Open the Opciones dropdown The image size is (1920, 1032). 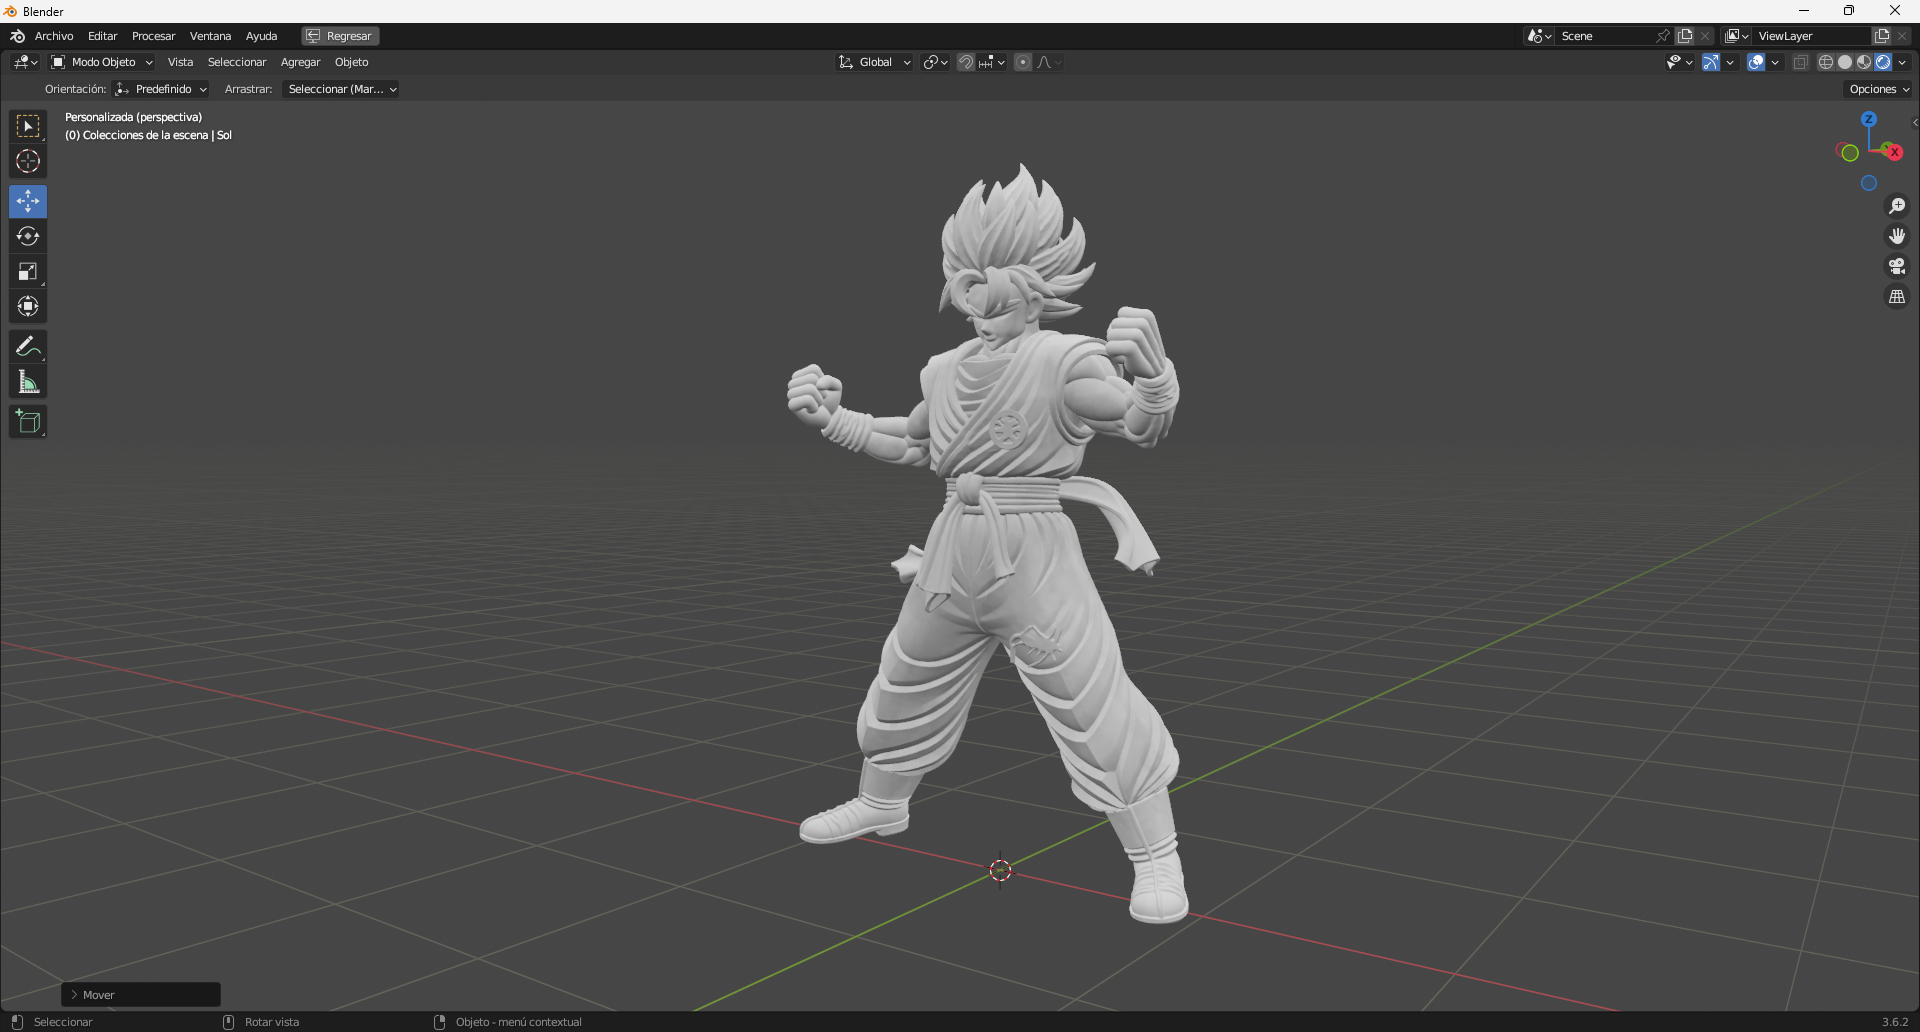point(1877,88)
